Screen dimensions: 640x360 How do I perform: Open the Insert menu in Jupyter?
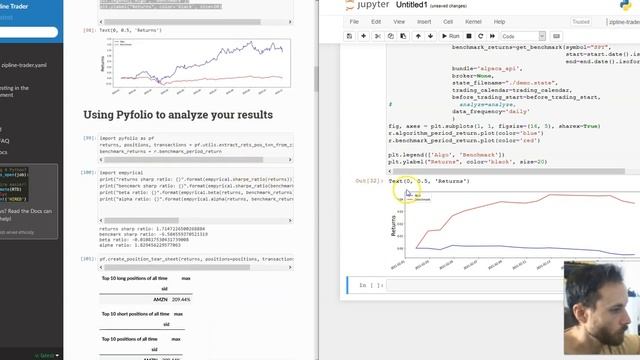(x=424, y=22)
